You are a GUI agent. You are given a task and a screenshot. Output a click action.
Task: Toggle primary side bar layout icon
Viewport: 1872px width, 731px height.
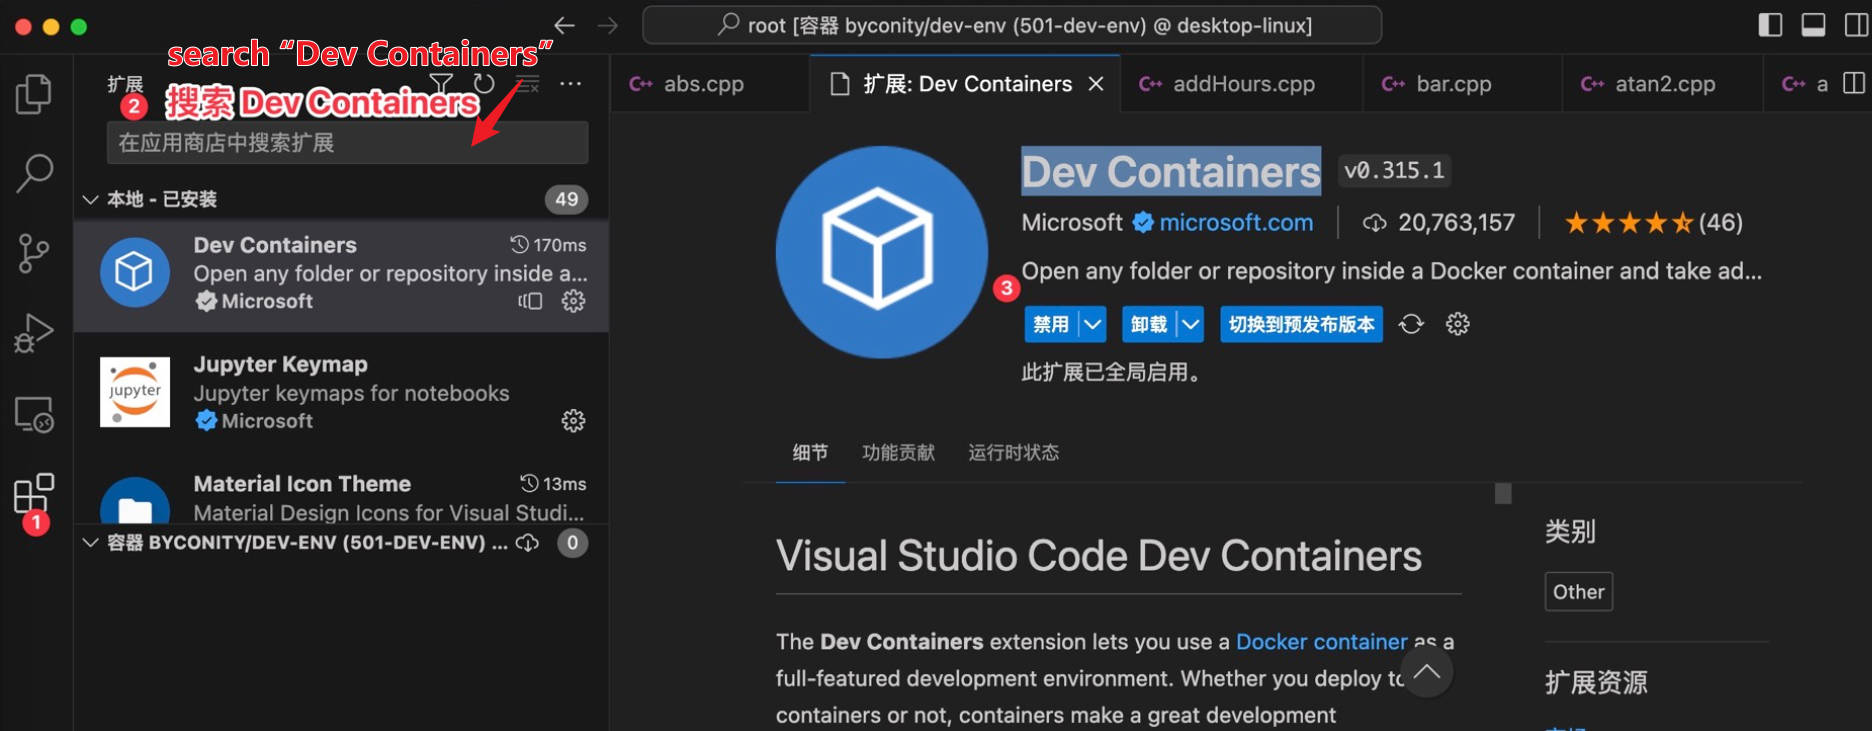click(1770, 25)
